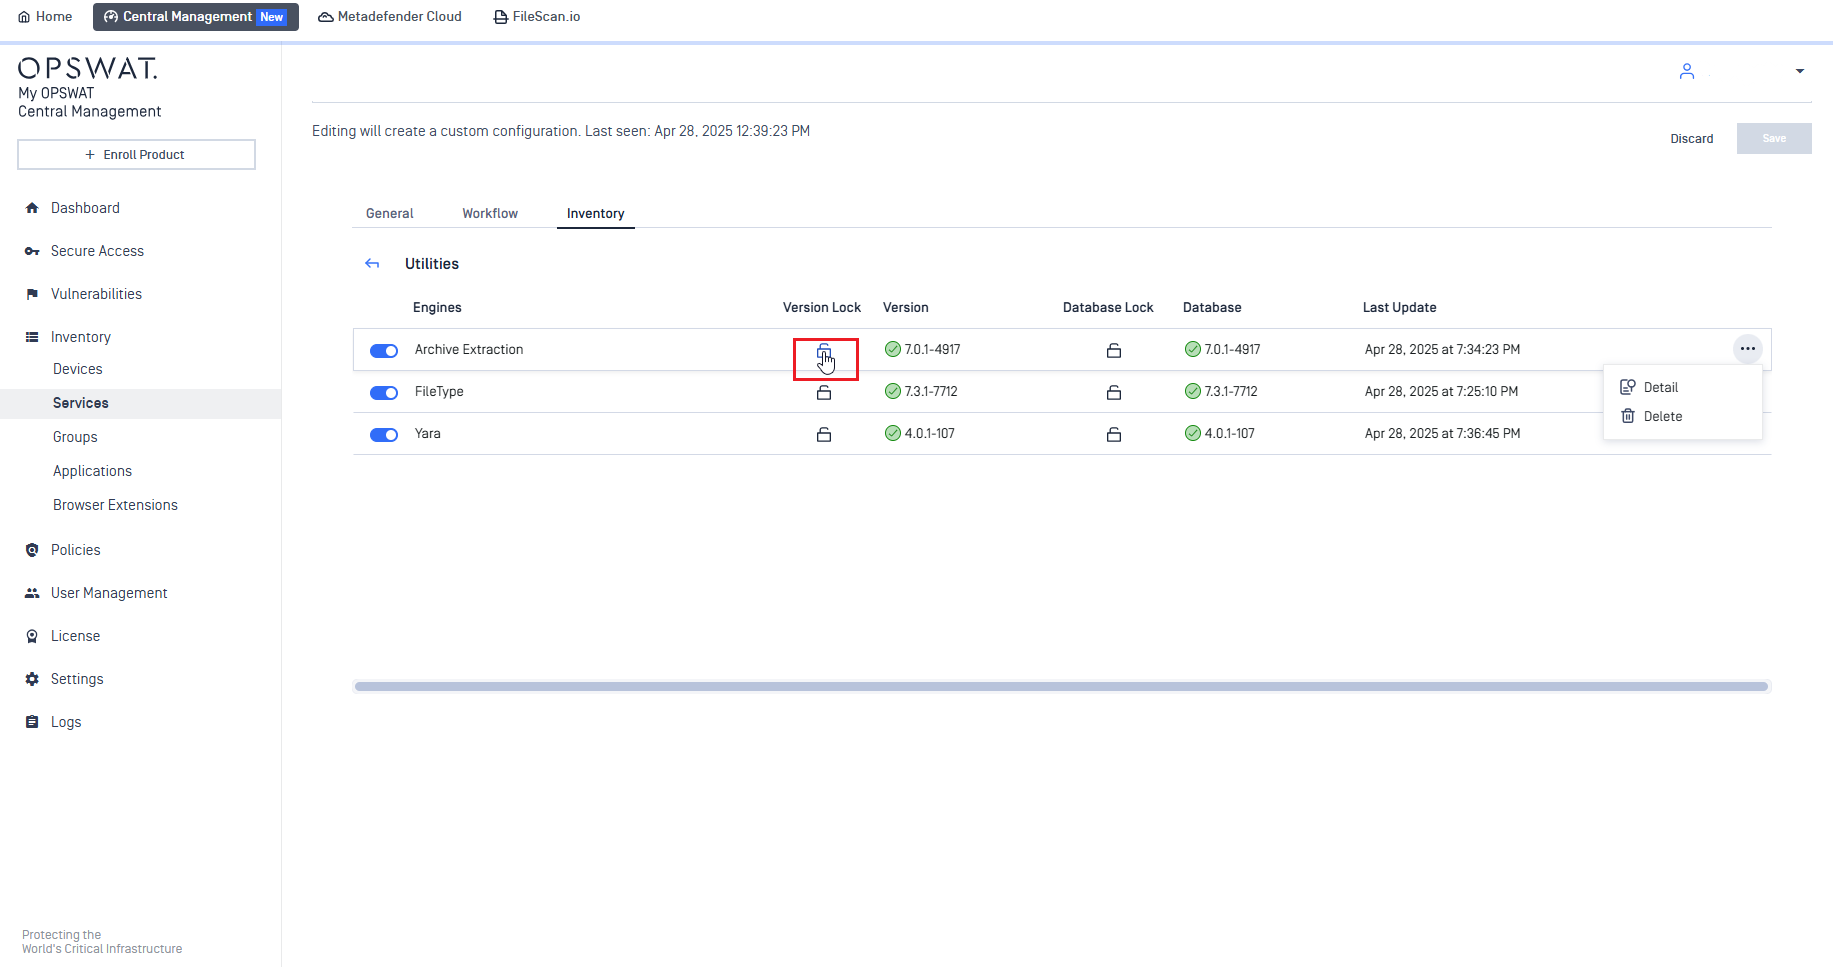Click the FileType database lock icon
This screenshot has height=967, width=1833.
pyautogui.click(x=1114, y=392)
